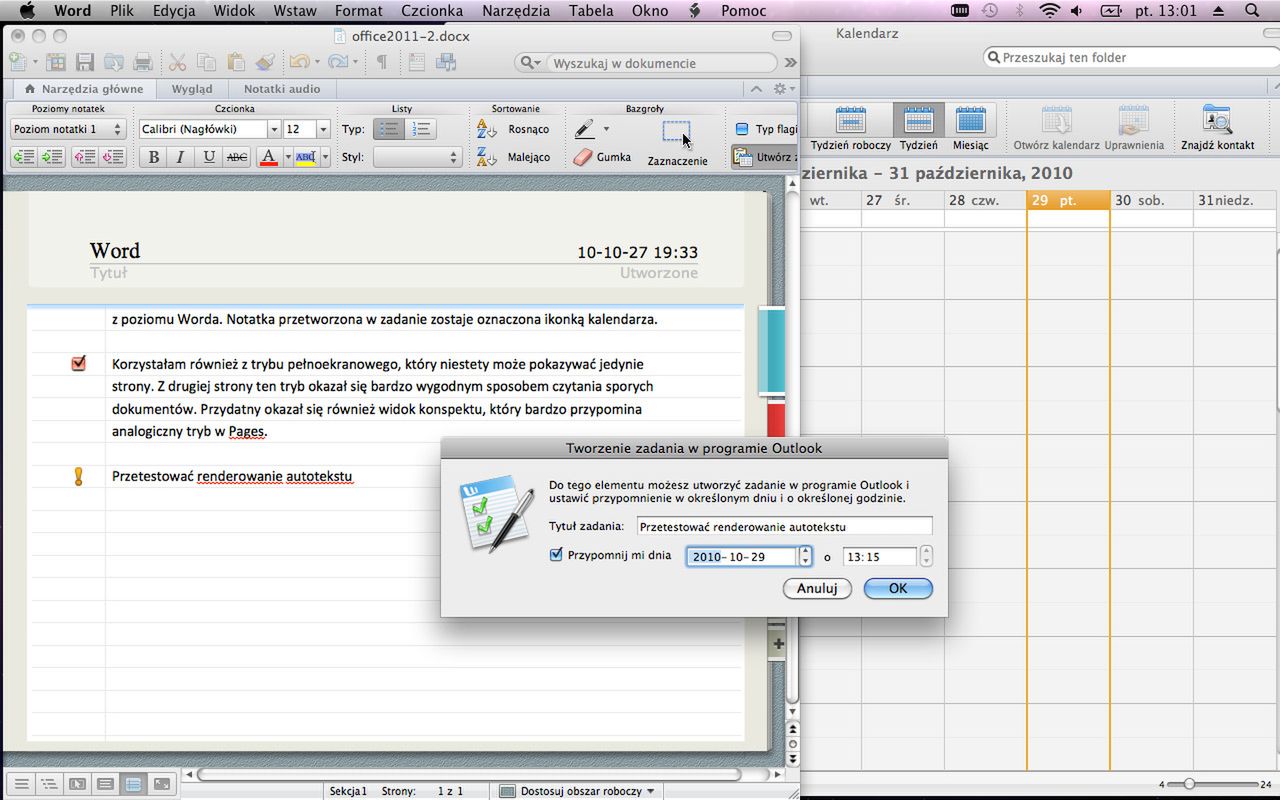The image size is (1280, 800).
Task: Switch to the Wygląd ribbon tab
Action: pyautogui.click(x=191, y=89)
